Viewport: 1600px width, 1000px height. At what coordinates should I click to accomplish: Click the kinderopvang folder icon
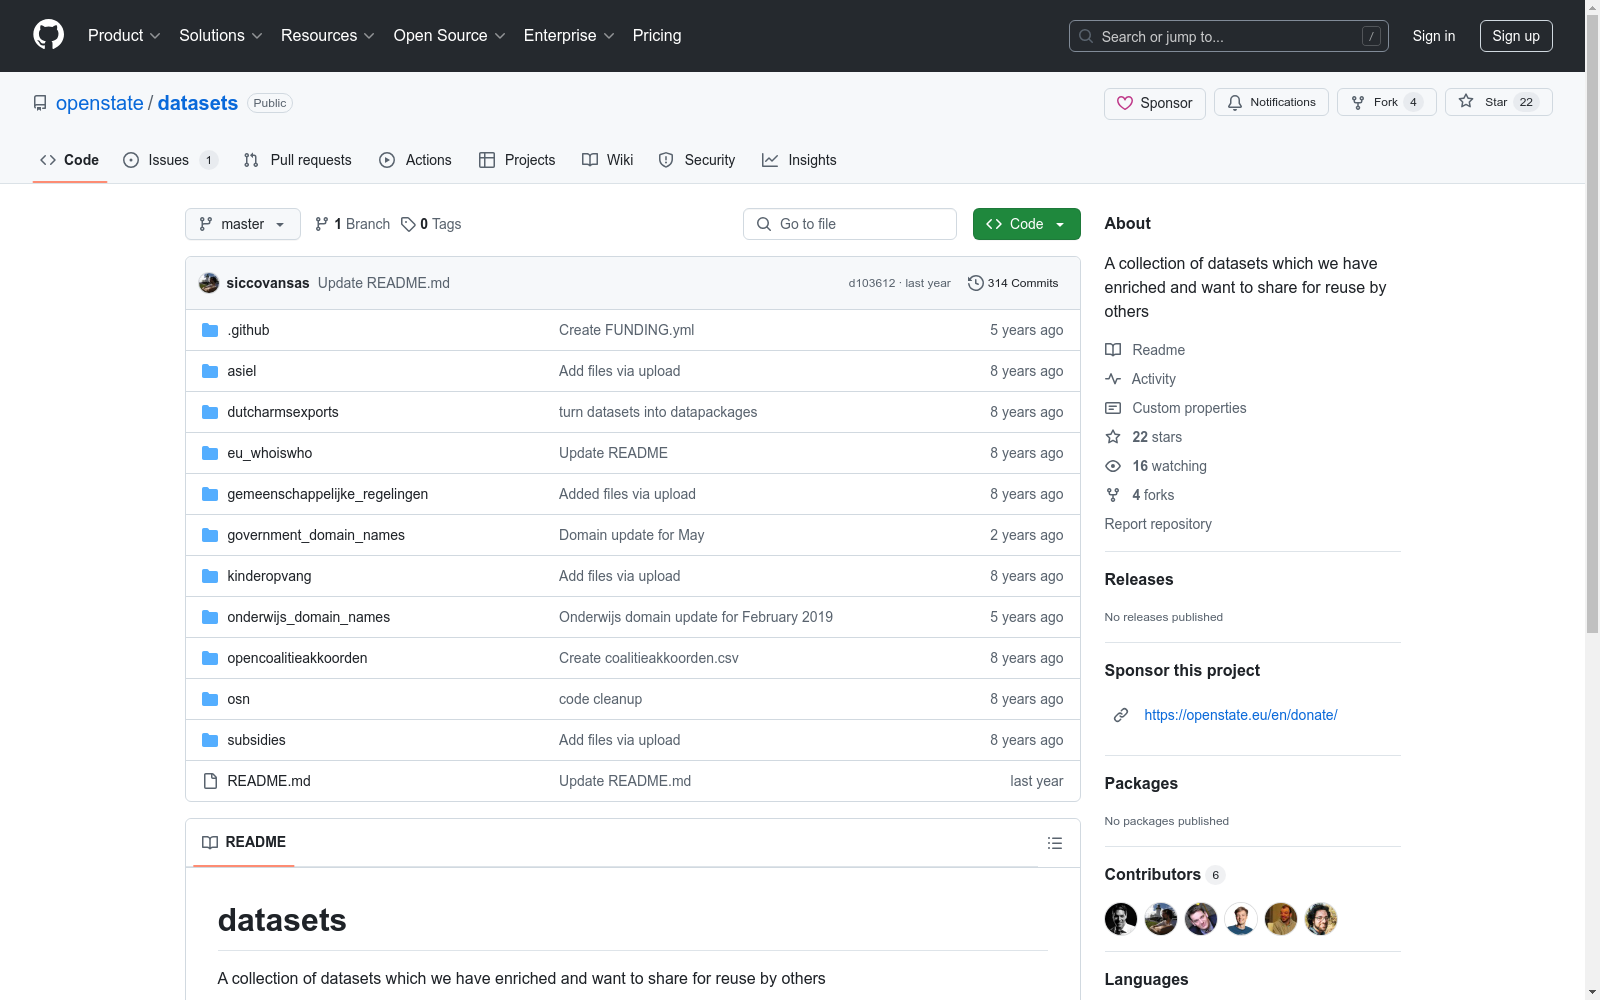(x=210, y=576)
